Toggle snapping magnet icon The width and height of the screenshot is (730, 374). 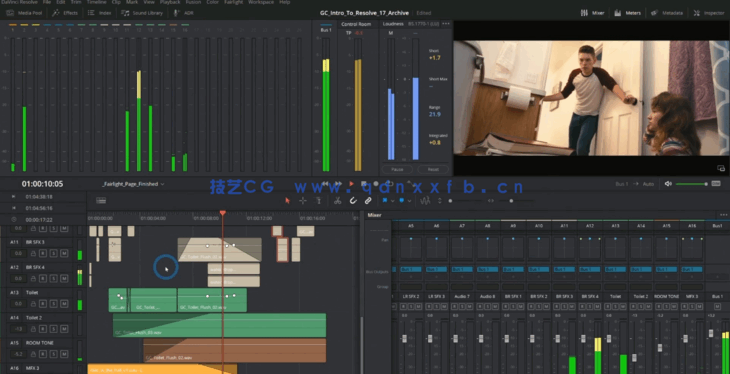(353, 201)
